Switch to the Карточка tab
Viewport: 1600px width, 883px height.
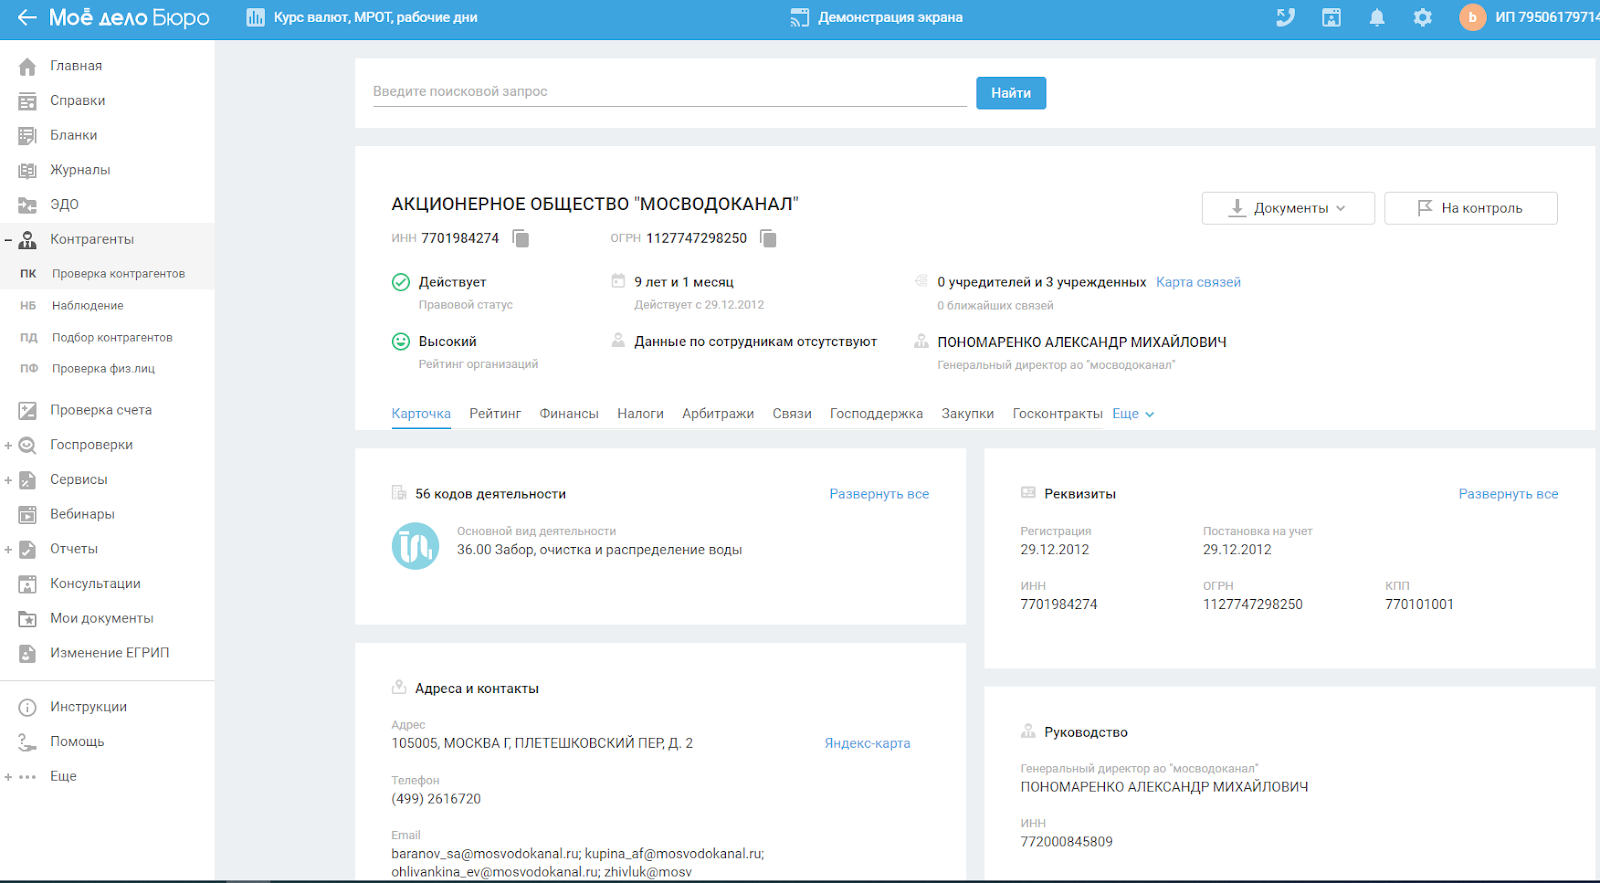(421, 414)
